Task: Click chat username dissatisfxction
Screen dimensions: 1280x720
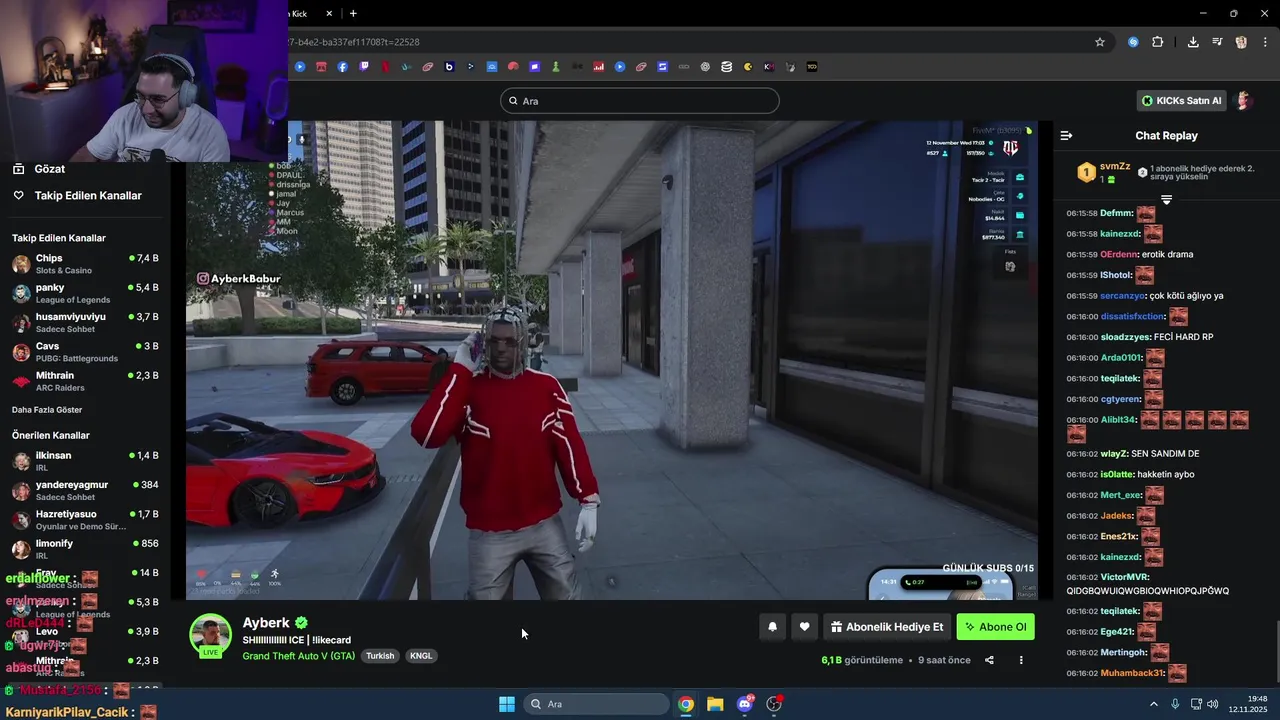Action: (x=1133, y=316)
